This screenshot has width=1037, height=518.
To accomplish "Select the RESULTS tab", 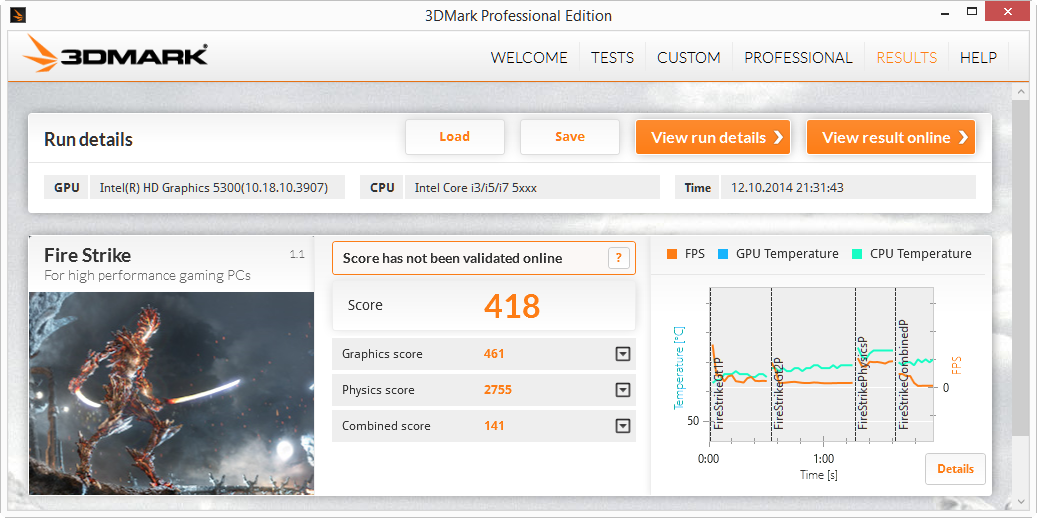I will pyautogui.click(x=906, y=58).
